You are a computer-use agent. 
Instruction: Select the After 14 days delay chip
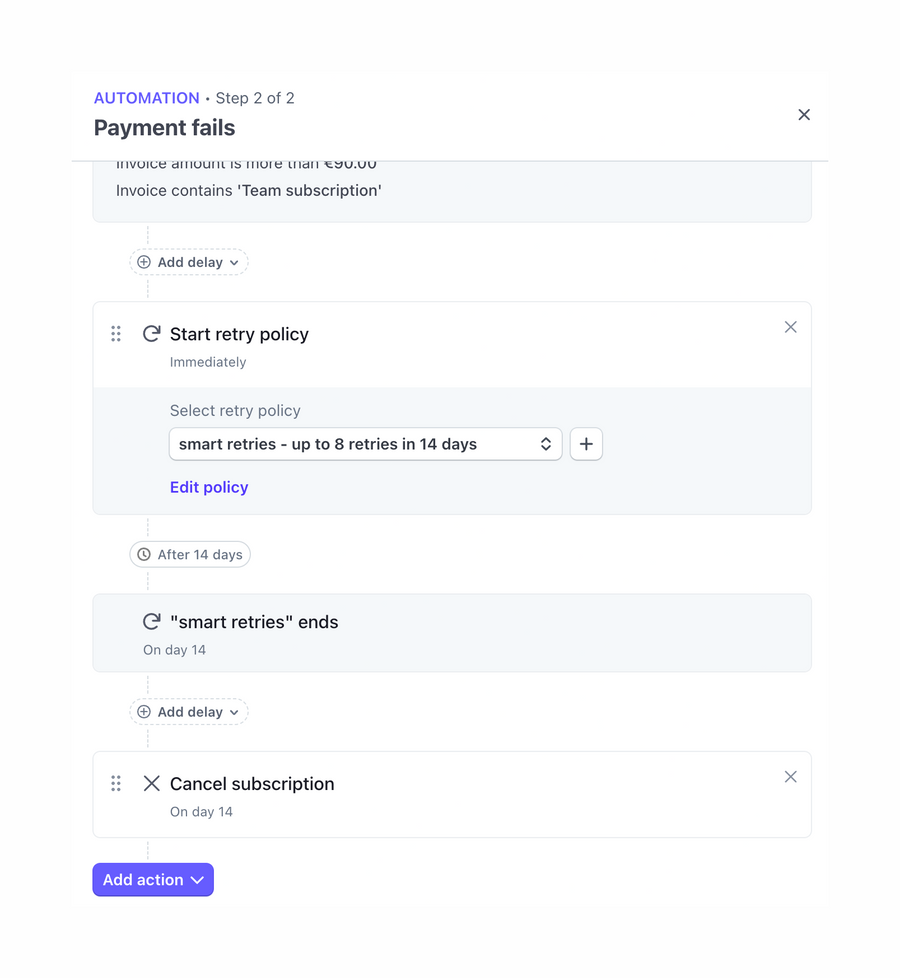190,554
